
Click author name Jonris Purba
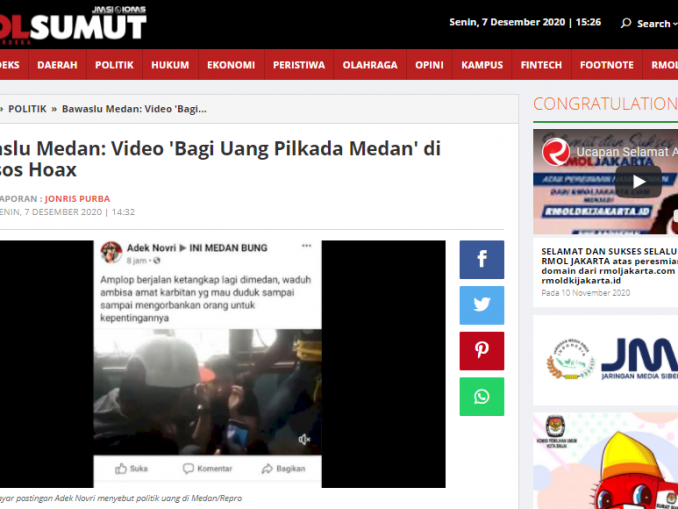click(77, 198)
